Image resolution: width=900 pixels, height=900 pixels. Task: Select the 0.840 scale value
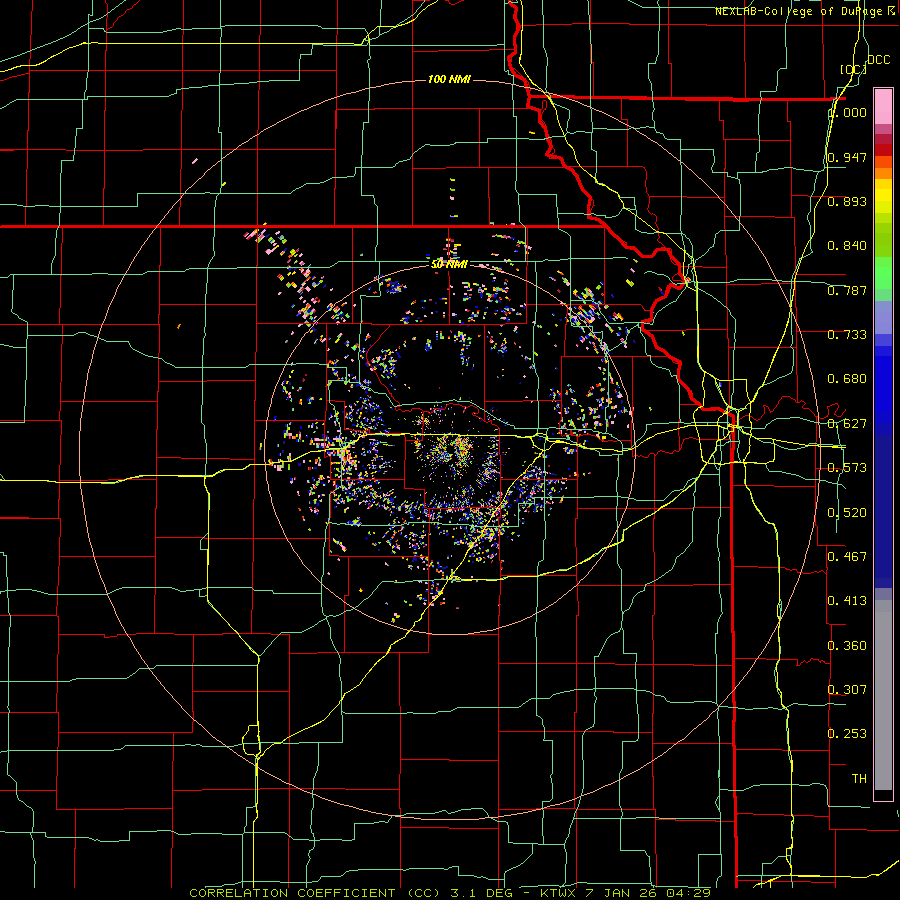click(847, 246)
